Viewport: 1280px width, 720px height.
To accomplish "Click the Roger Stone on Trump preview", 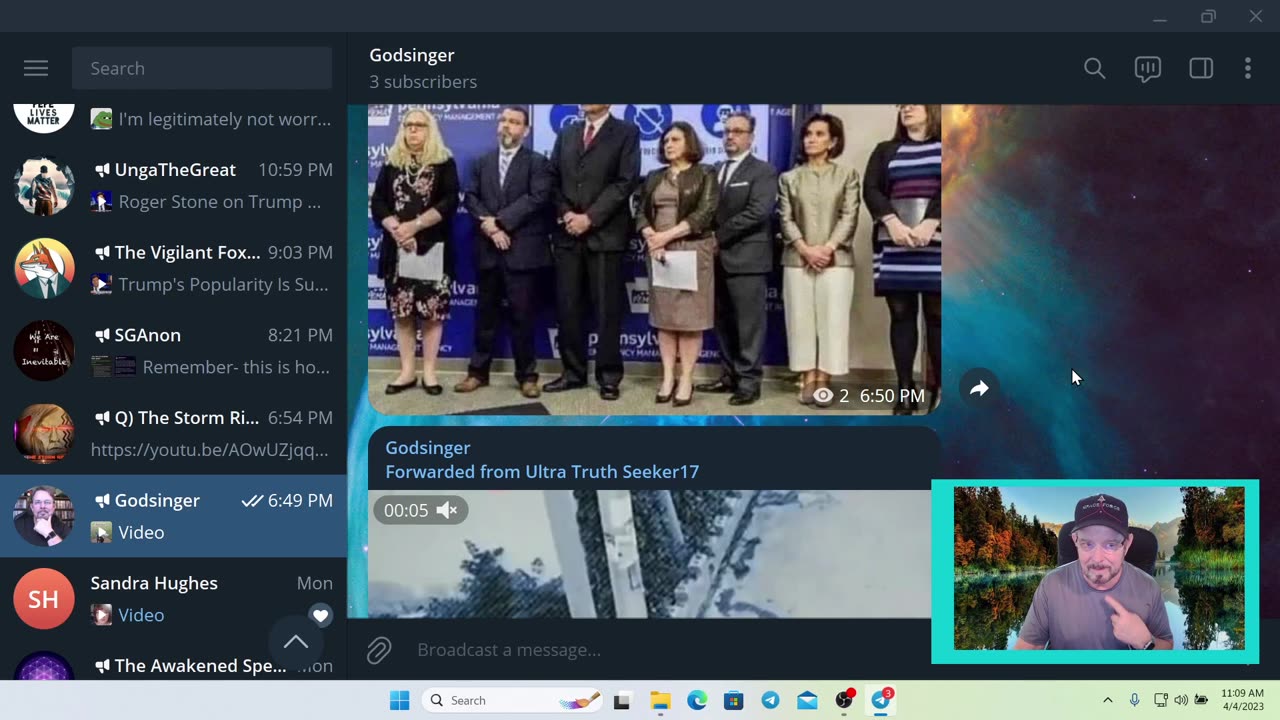I will coord(220,202).
